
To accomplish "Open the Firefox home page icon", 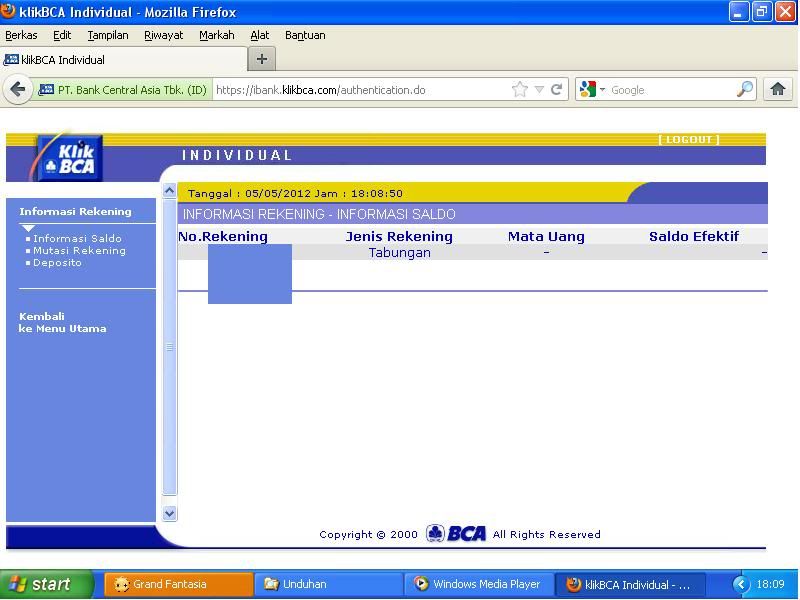I will 778,90.
